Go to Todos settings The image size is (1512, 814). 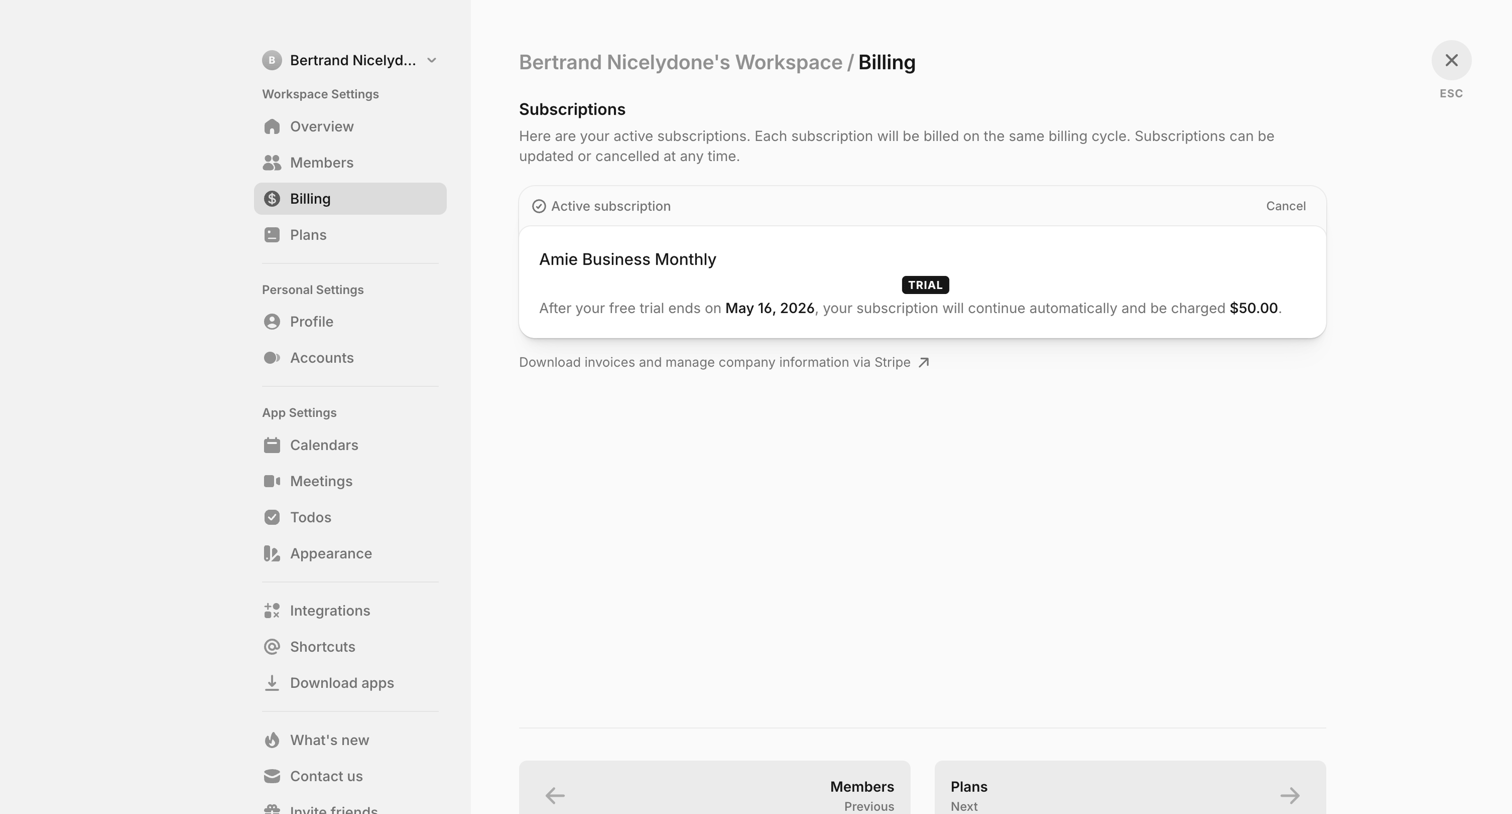[350, 517]
